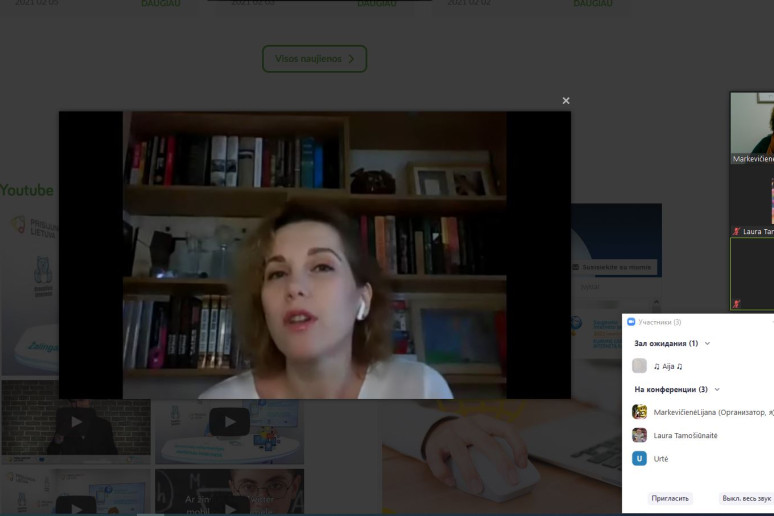
Task: Click the Zoom icon in Участники panel title
Action: [631, 322]
